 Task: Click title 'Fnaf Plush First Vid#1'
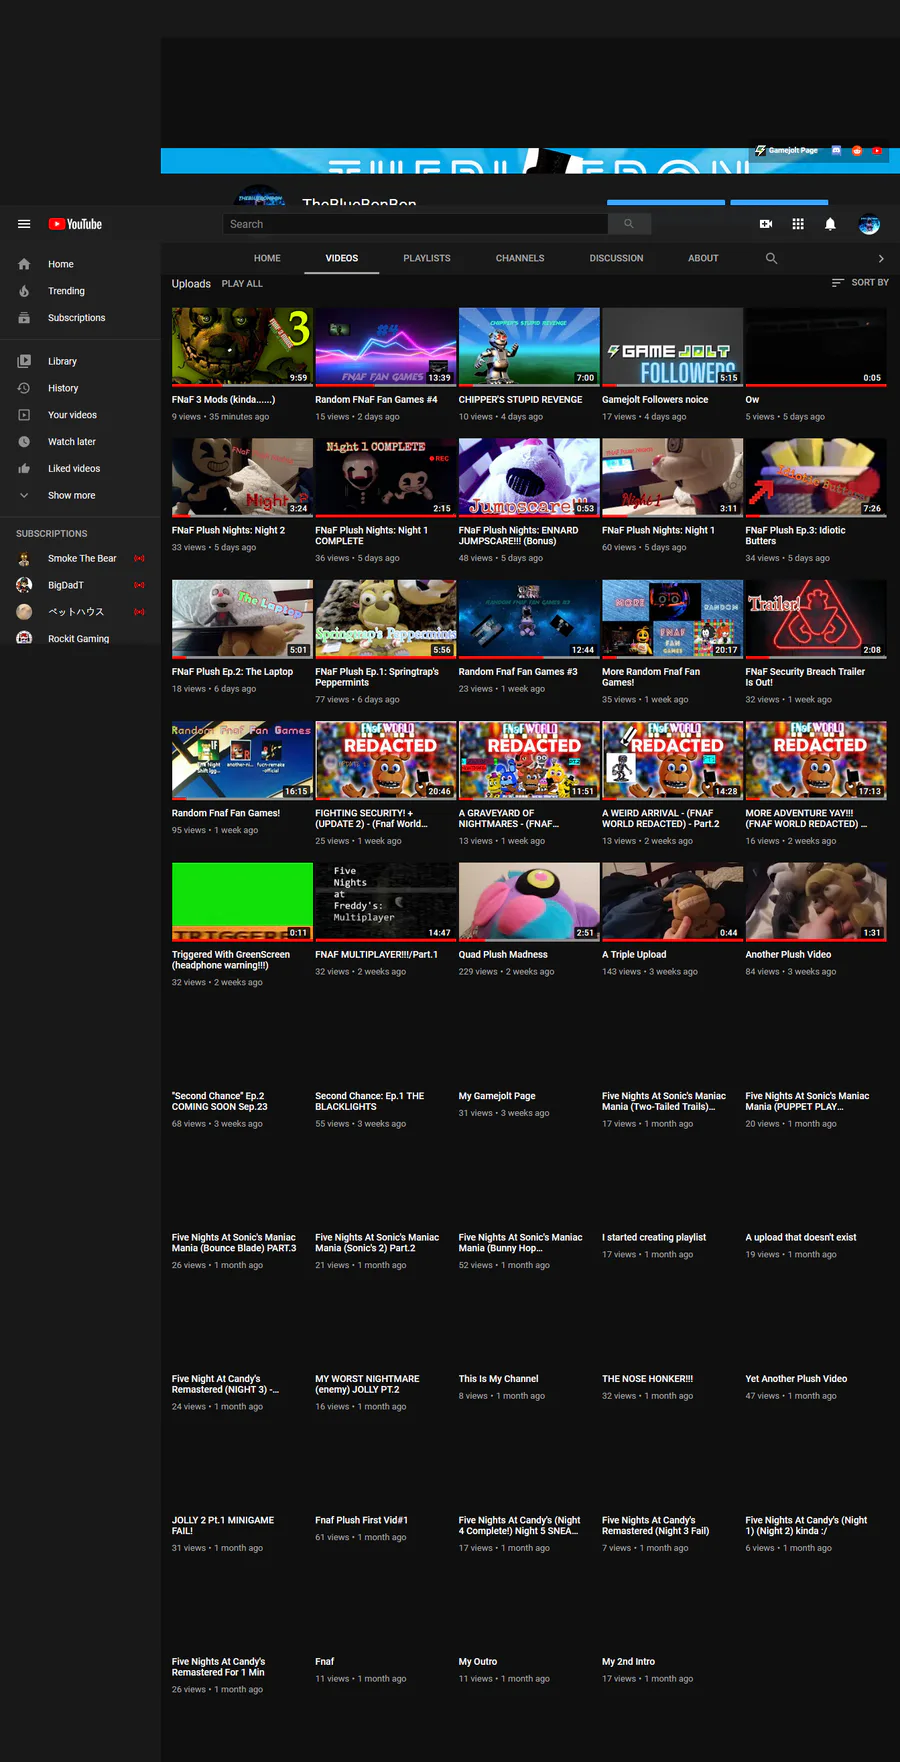[x=361, y=1520]
